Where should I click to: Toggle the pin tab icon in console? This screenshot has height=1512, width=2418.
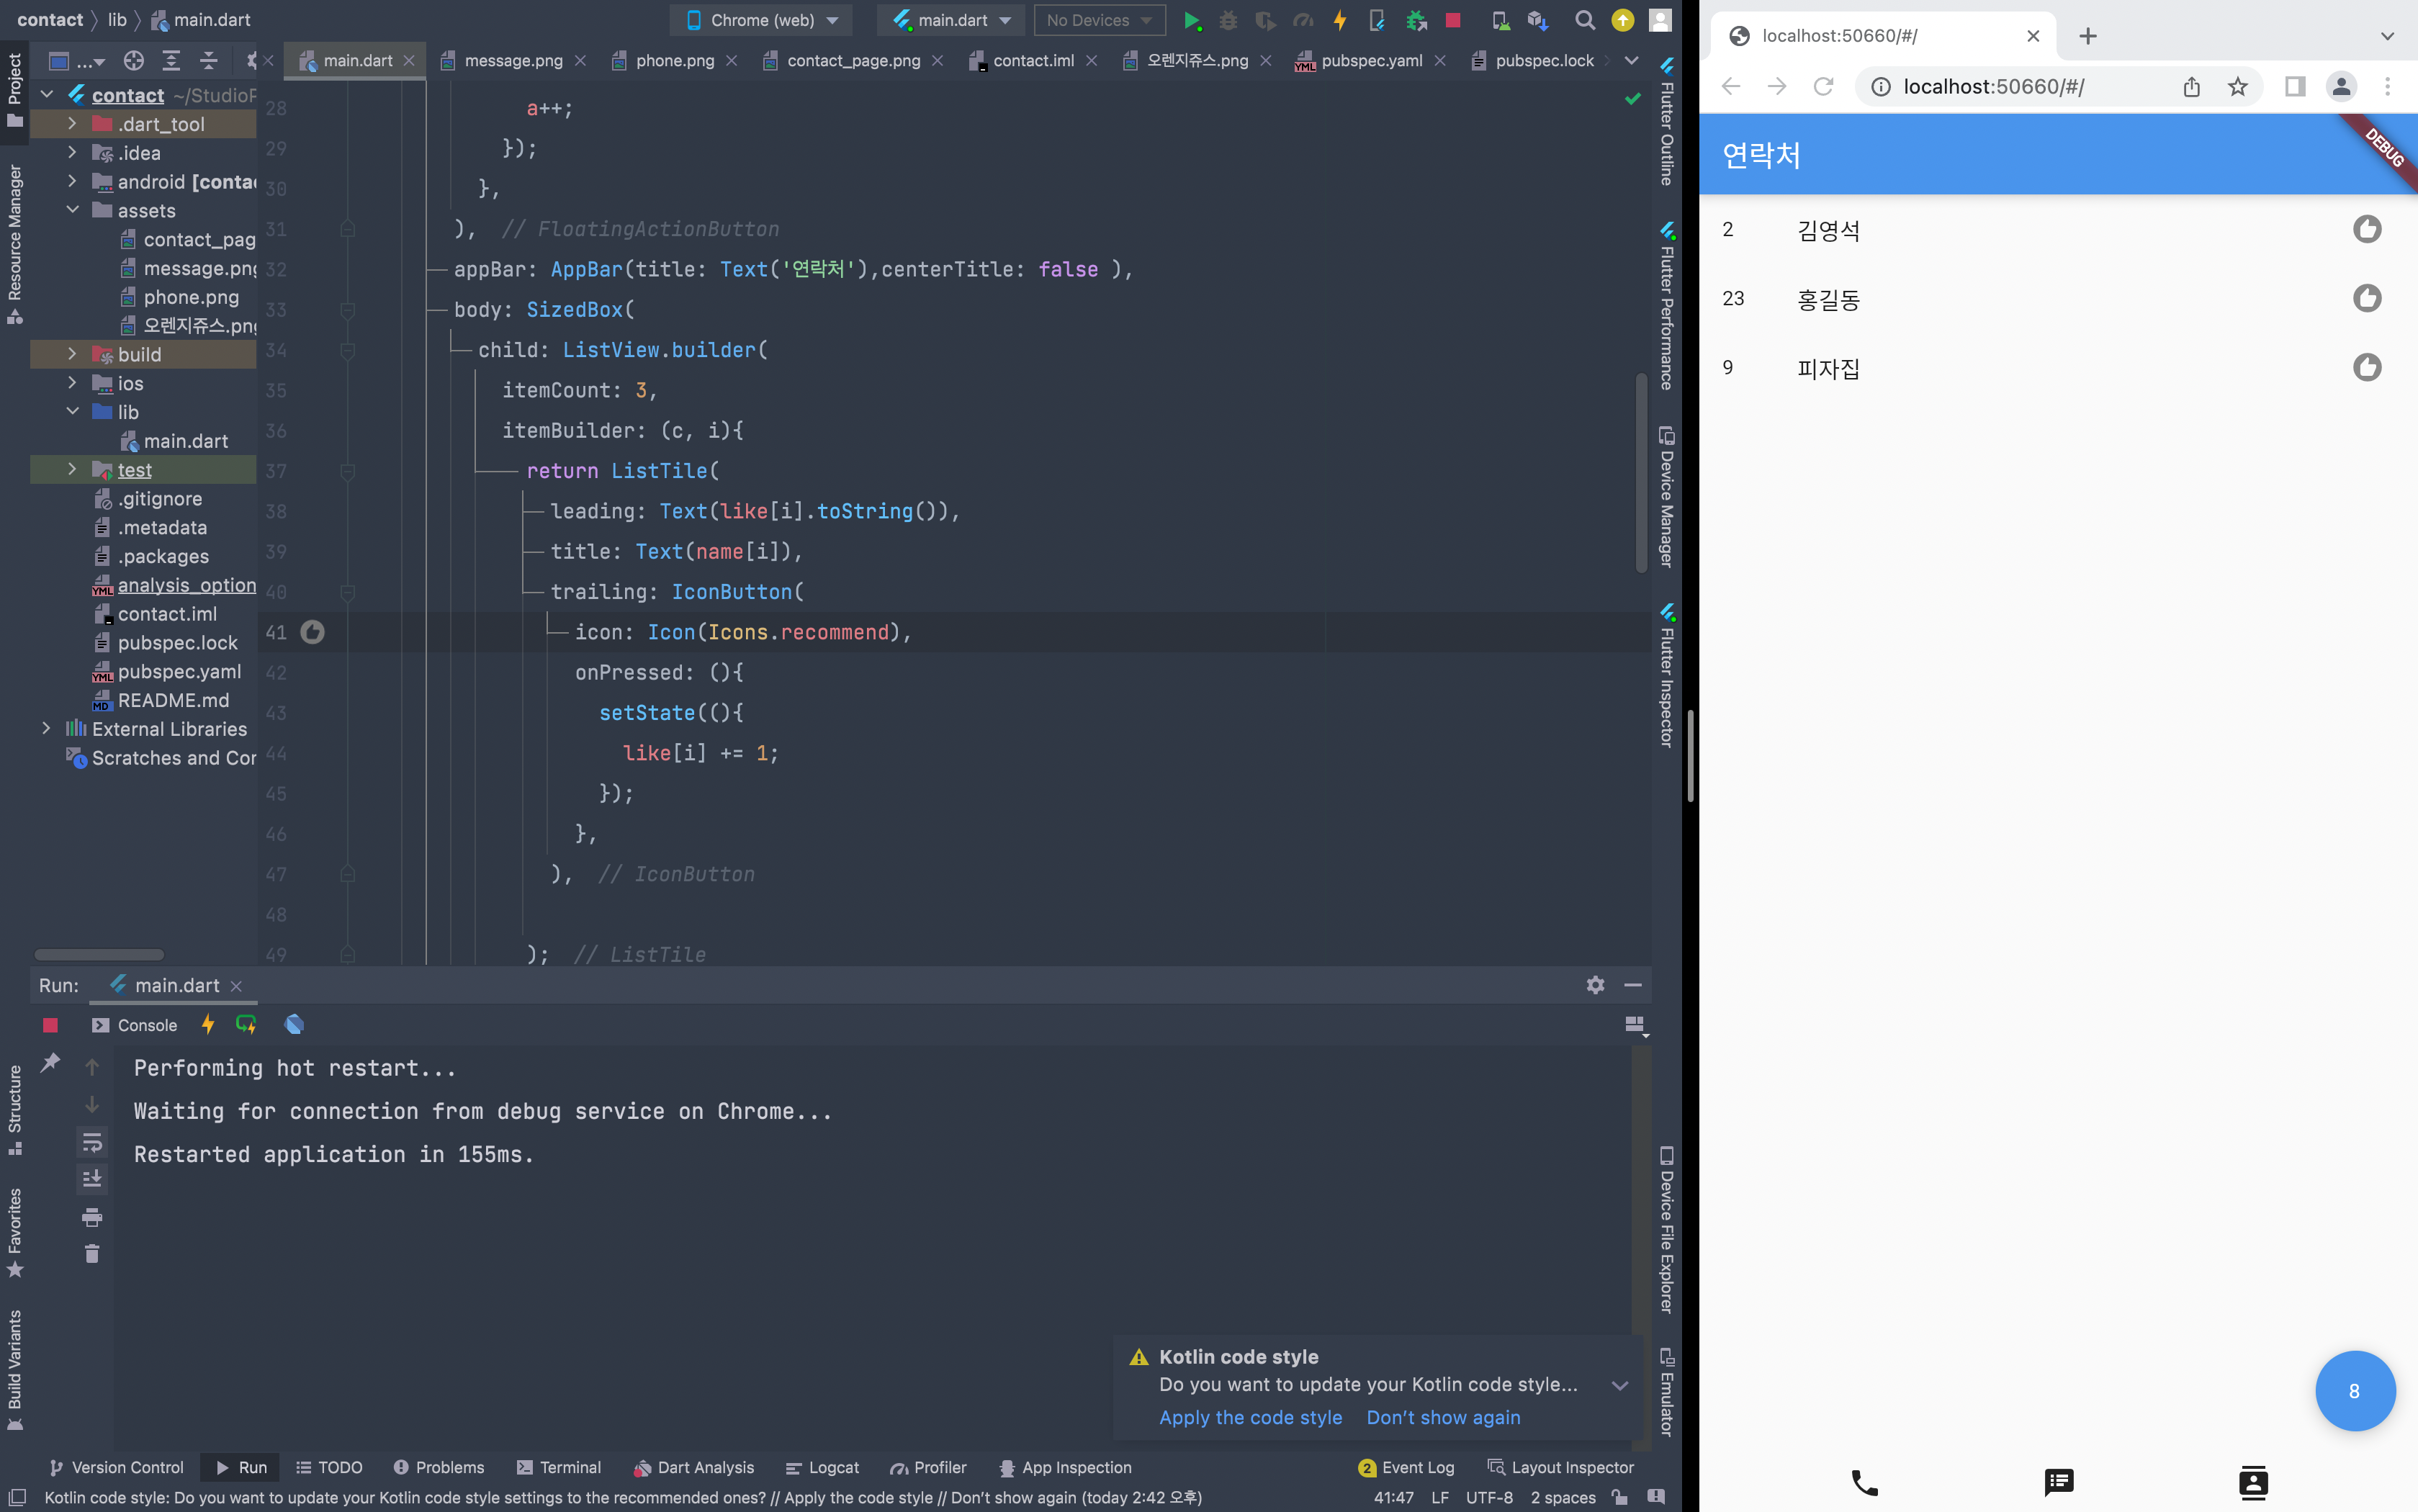click(50, 1062)
